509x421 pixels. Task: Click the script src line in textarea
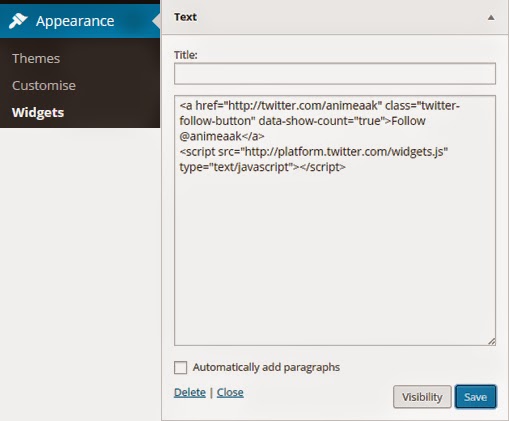314,152
